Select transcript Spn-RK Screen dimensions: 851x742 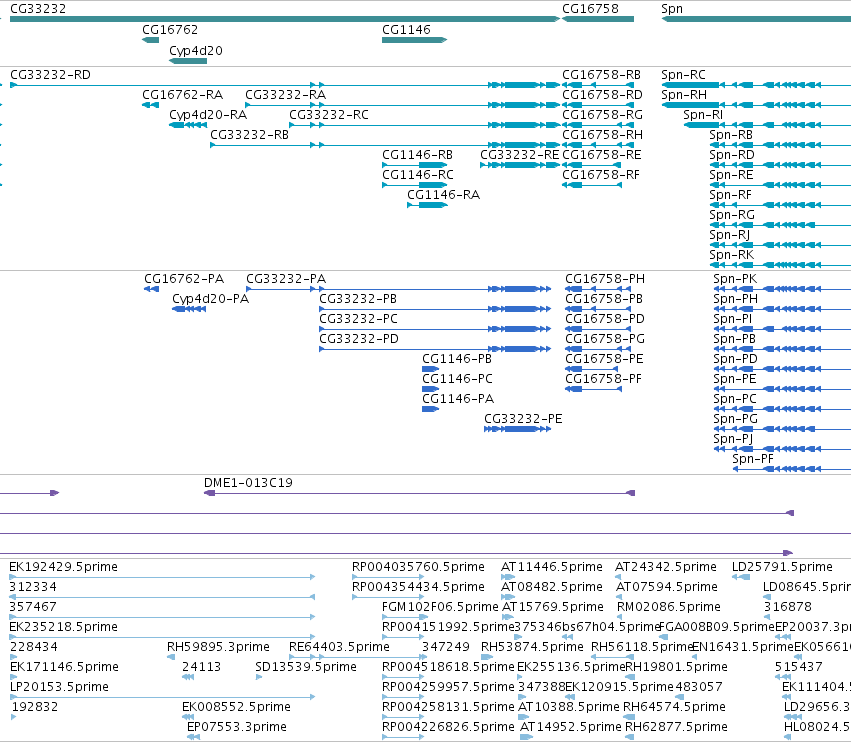pos(732,256)
